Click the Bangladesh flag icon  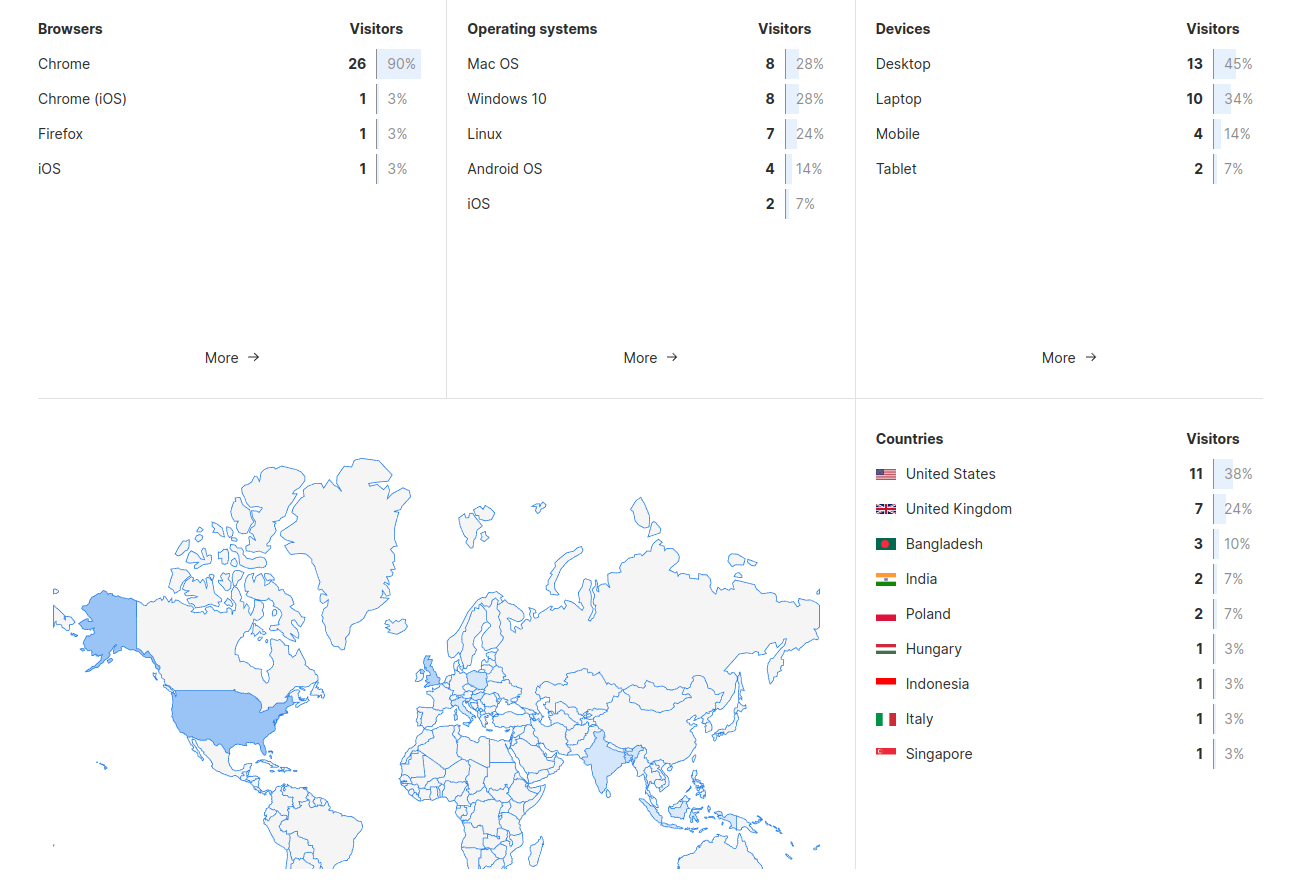tap(886, 544)
